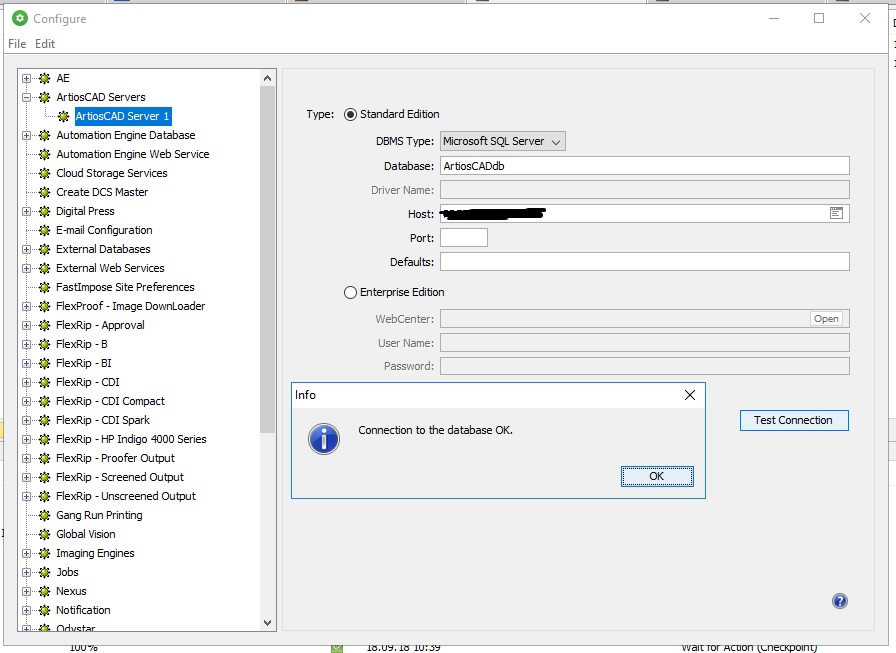
Task: Expand the External Databases tree node
Action: [x=26, y=249]
